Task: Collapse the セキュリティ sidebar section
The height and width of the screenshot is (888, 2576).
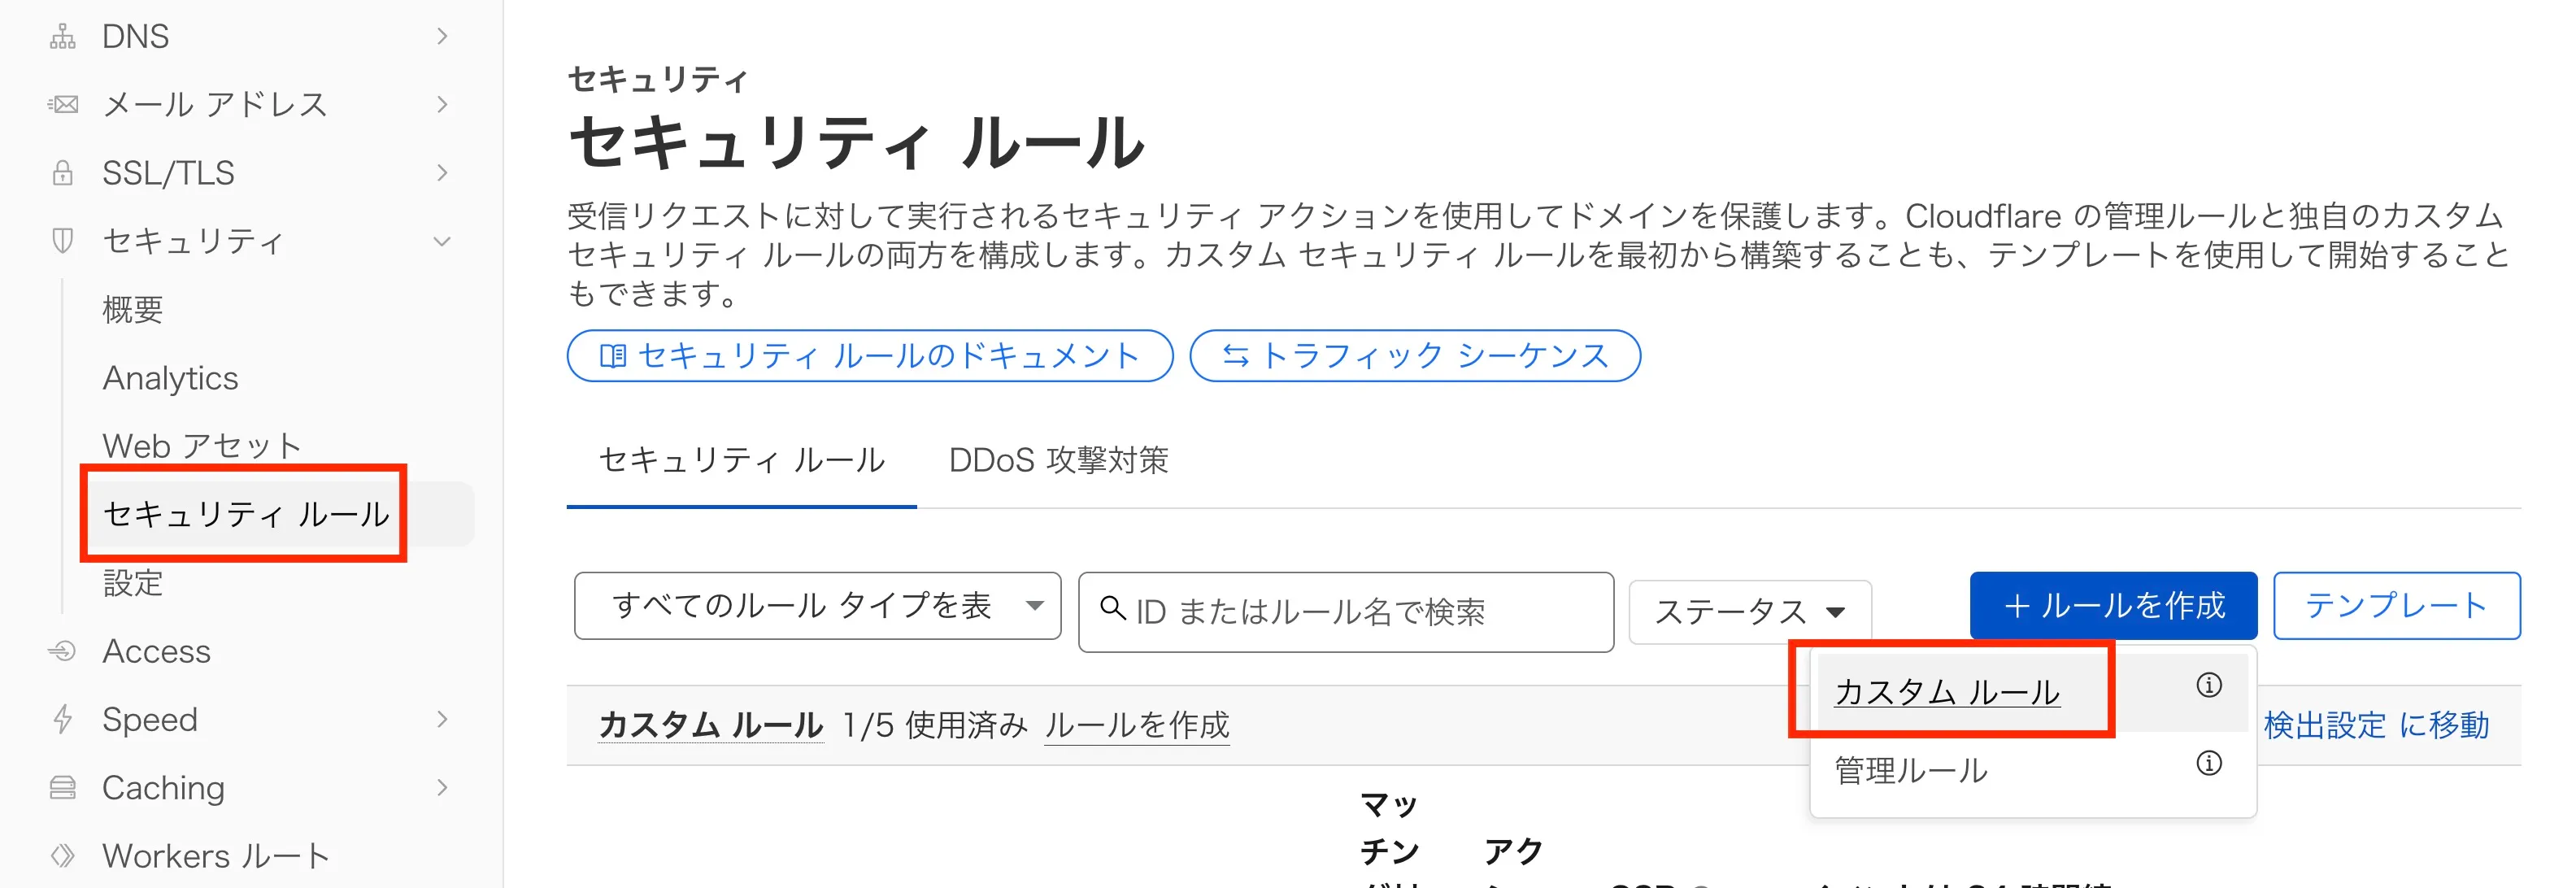Action: click(441, 240)
